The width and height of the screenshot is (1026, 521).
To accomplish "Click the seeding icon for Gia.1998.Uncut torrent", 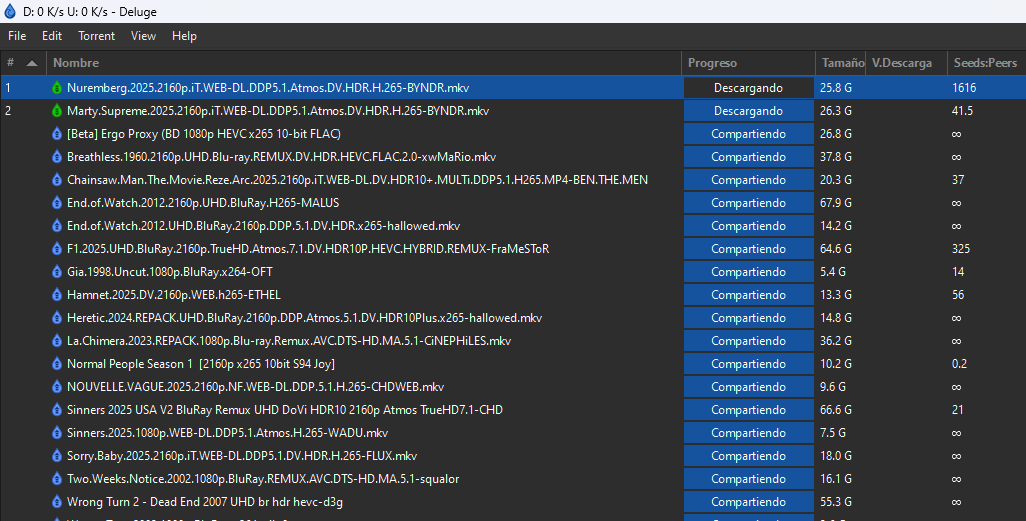I will (x=57, y=272).
